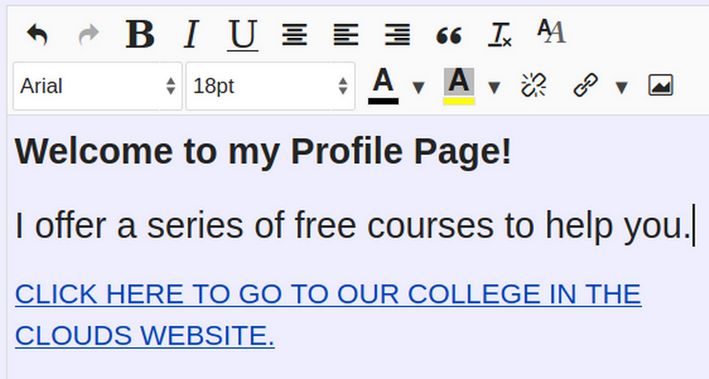The height and width of the screenshot is (379, 709).
Task: Undo the last edit
Action: pos(37,35)
